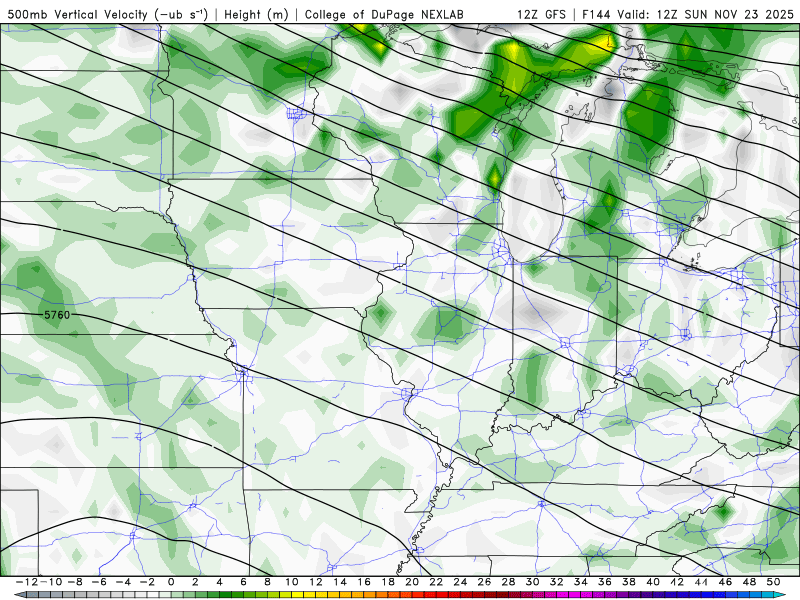Click the -8 value on color scale

pyautogui.click(x=74, y=582)
